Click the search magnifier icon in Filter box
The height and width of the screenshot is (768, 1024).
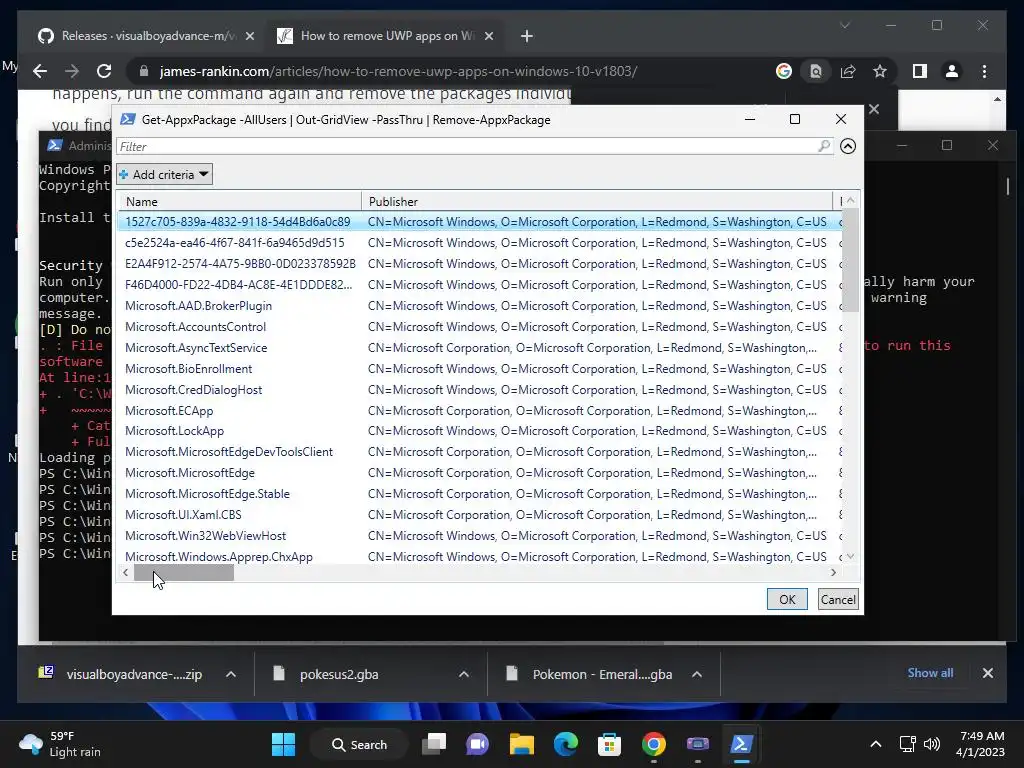824,146
